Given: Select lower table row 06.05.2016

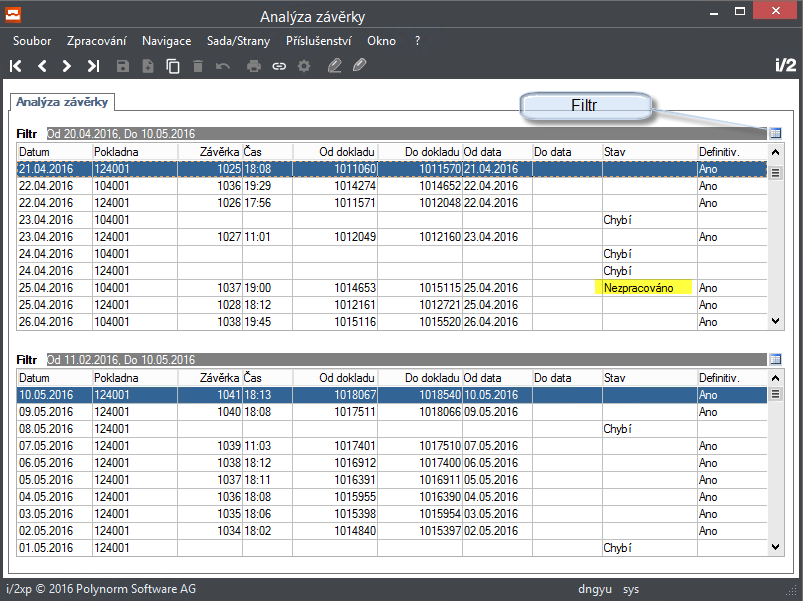Looking at the screenshot, I should click(x=392, y=463).
